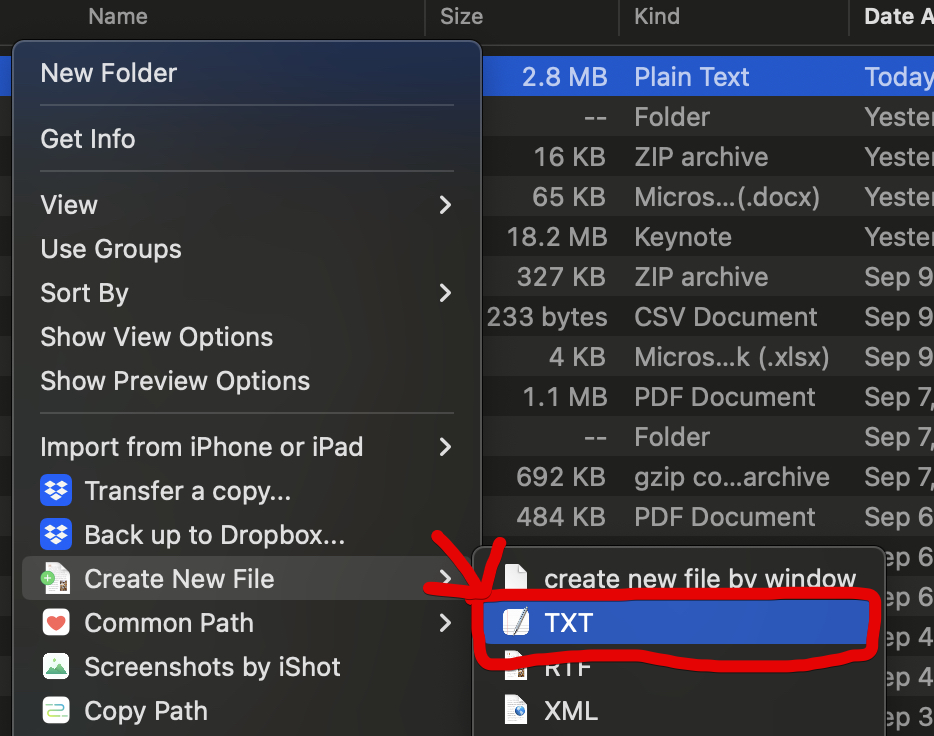Click the XML globe document icon
The width and height of the screenshot is (934, 736).
coord(516,710)
